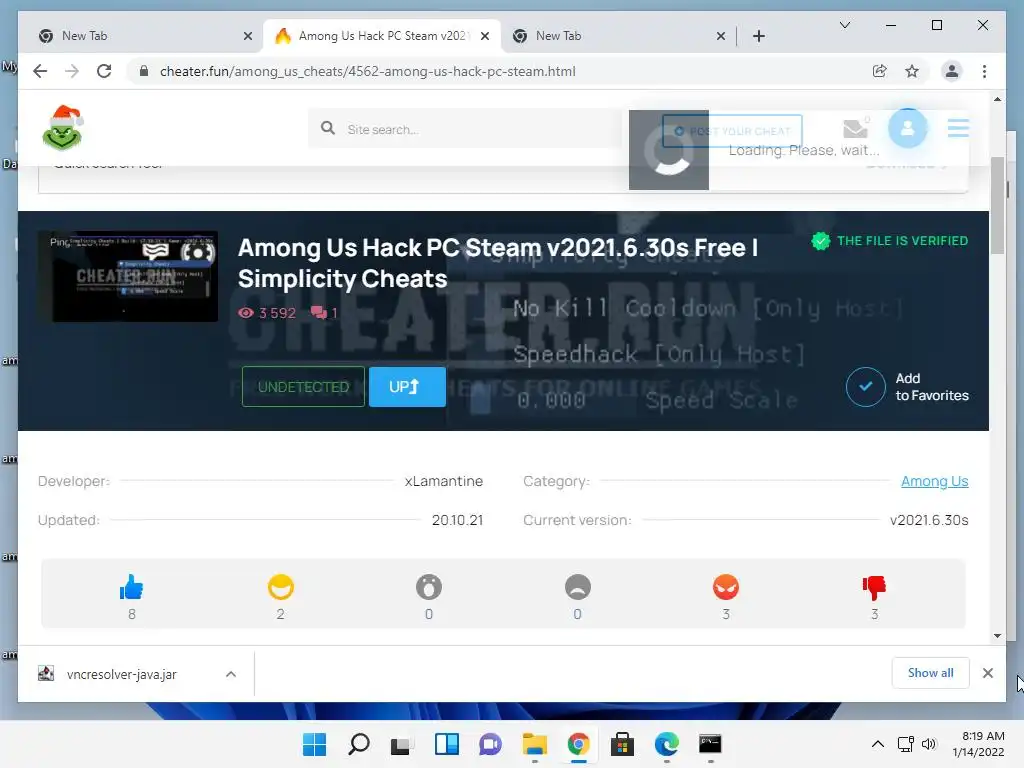Click the file verified check badge
The image size is (1024, 768).
coord(820,241)
